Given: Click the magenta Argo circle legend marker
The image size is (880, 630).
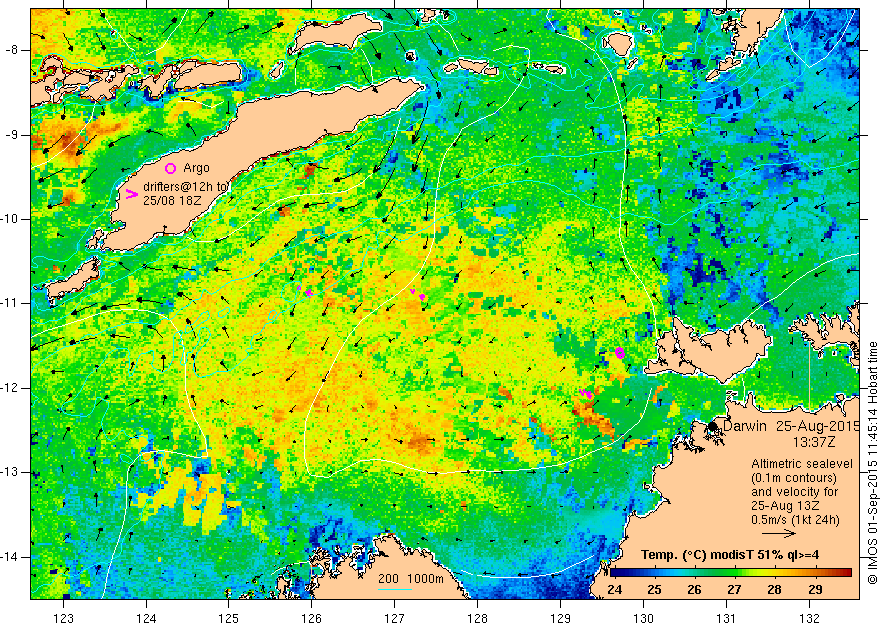Looking at the screenshot, I should (171, 168).
